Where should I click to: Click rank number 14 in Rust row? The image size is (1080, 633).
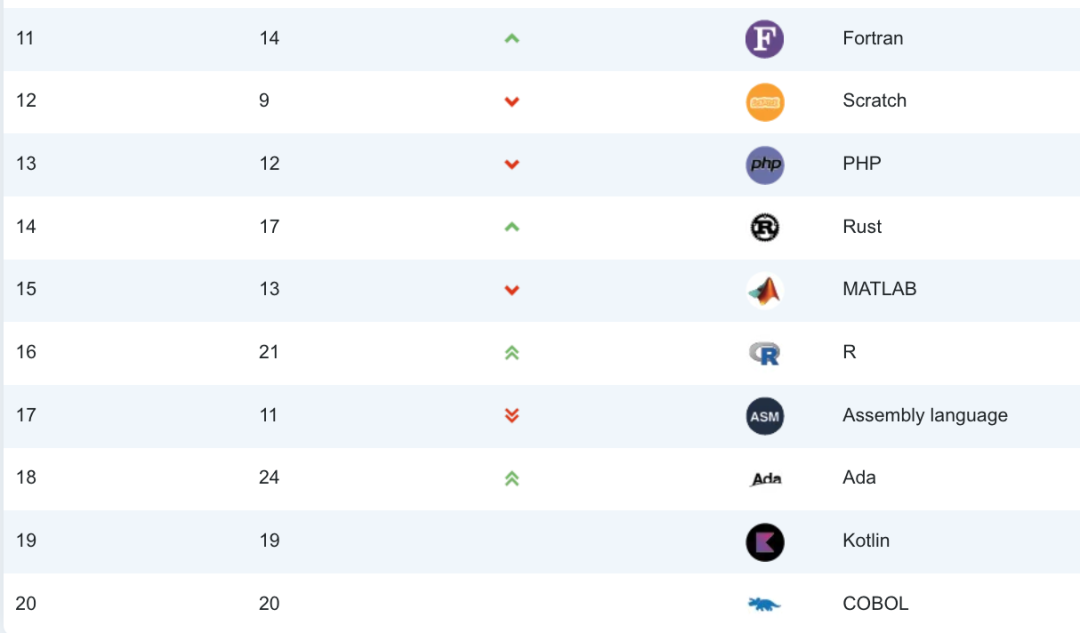[x=26, y=226]
